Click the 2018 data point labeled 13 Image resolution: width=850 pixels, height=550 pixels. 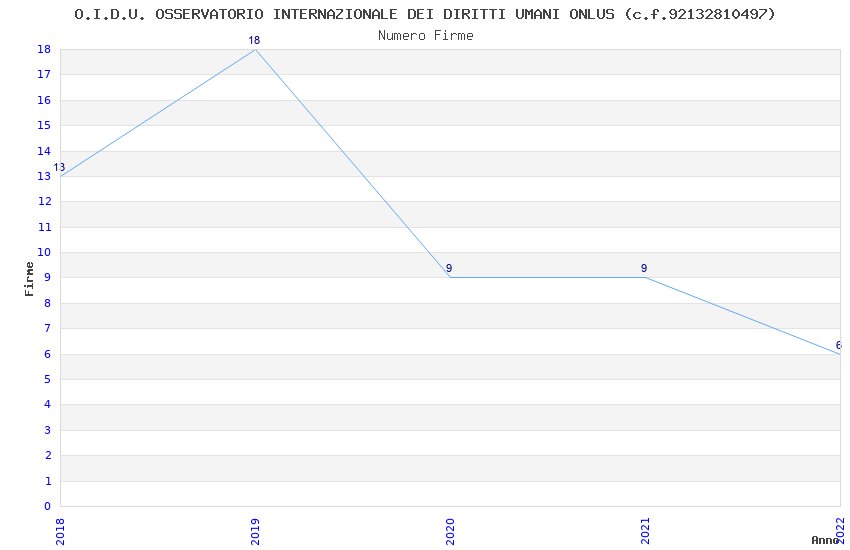pos(61,176)
